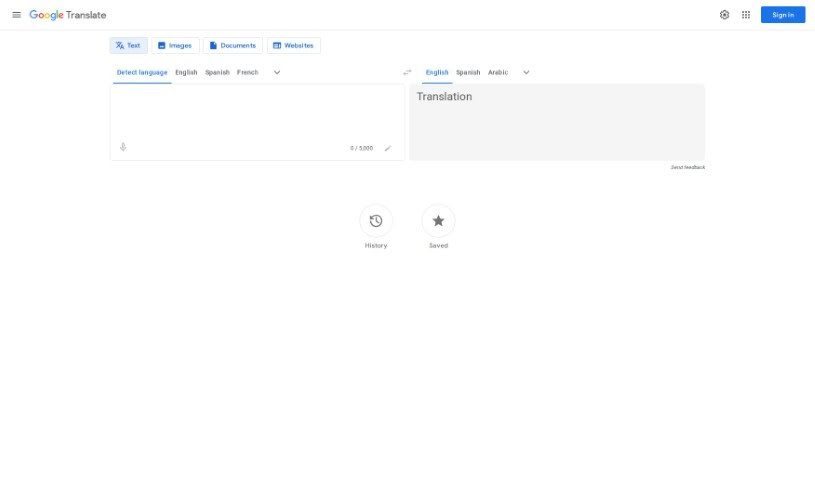Viewport: 815px width, 480px height.
Task: Select Arabic as target language
Action: click(497, 73)
